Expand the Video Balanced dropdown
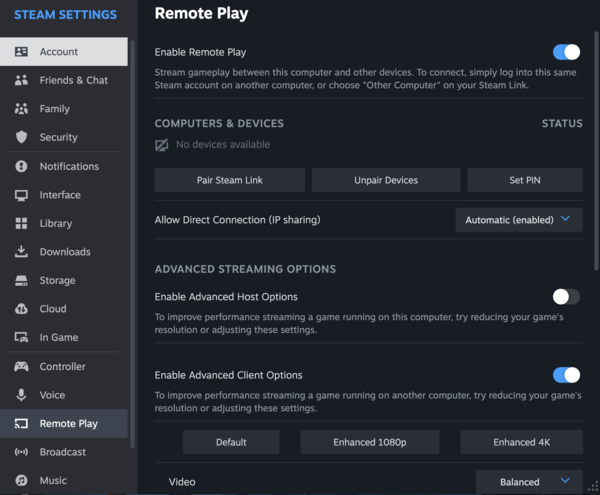Screen dimensions: 600x495 529,482
